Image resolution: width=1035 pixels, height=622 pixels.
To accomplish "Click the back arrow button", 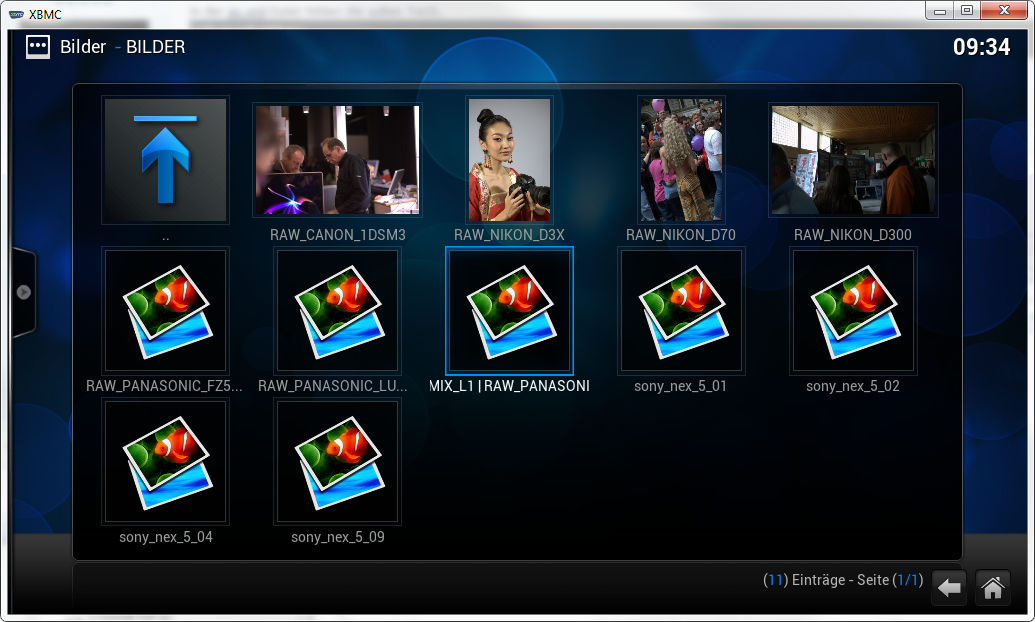I will point(949,587).
